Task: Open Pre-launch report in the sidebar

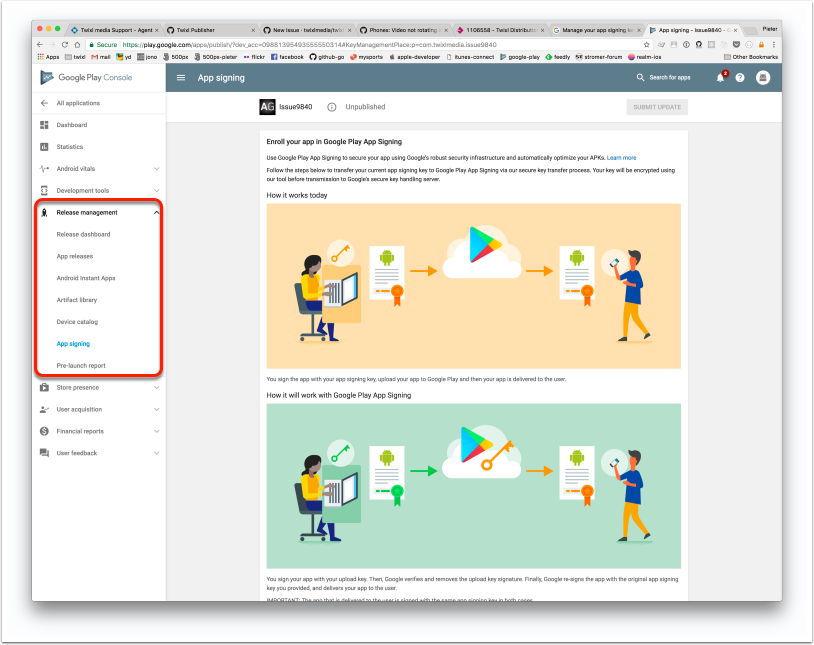Action: point(81,365)
